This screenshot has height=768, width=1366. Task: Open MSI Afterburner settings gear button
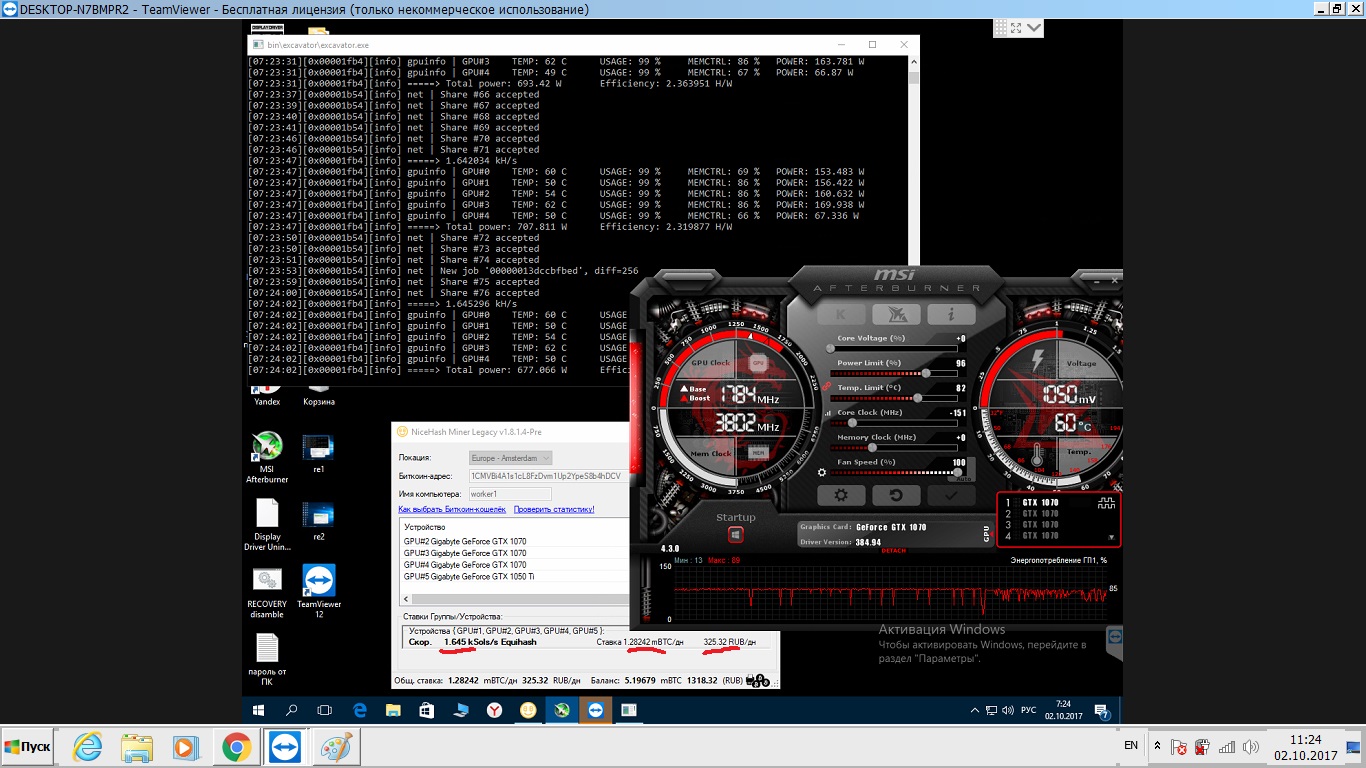click(841, 495)
